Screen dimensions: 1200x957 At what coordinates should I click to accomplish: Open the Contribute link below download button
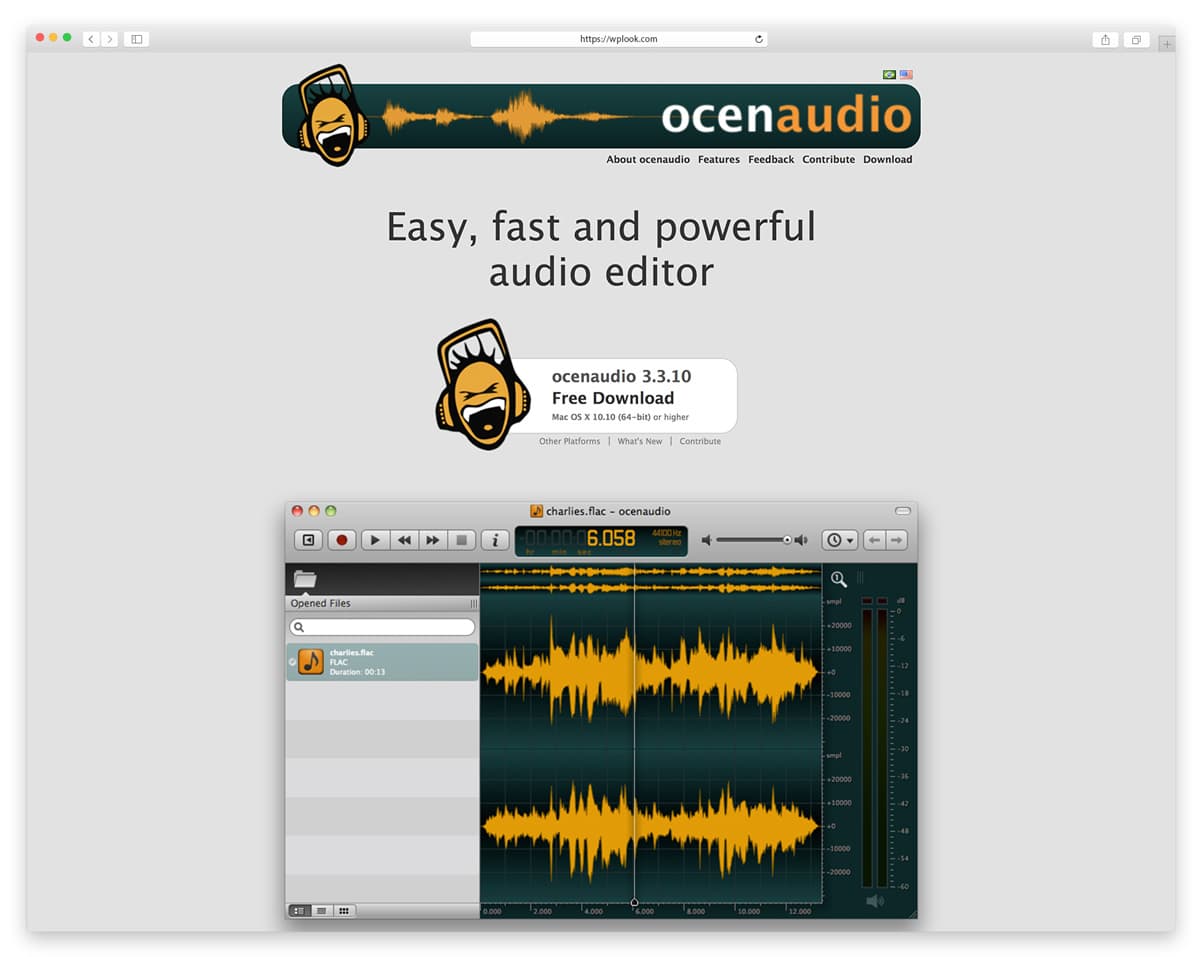point(700,441)
